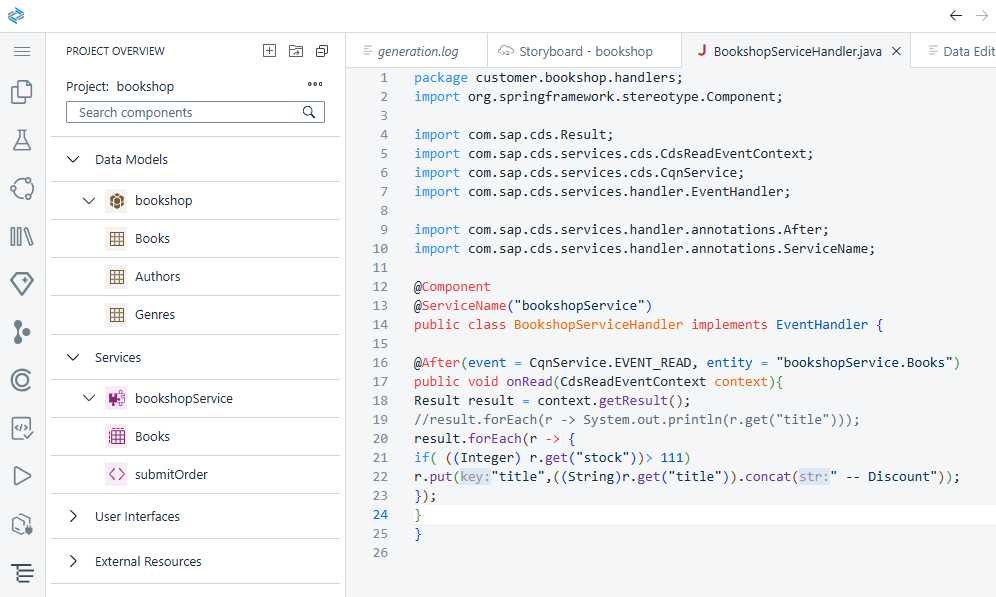Expand the User Interfaces section
This screenshot has height=597, width=996.
(73, 516)
